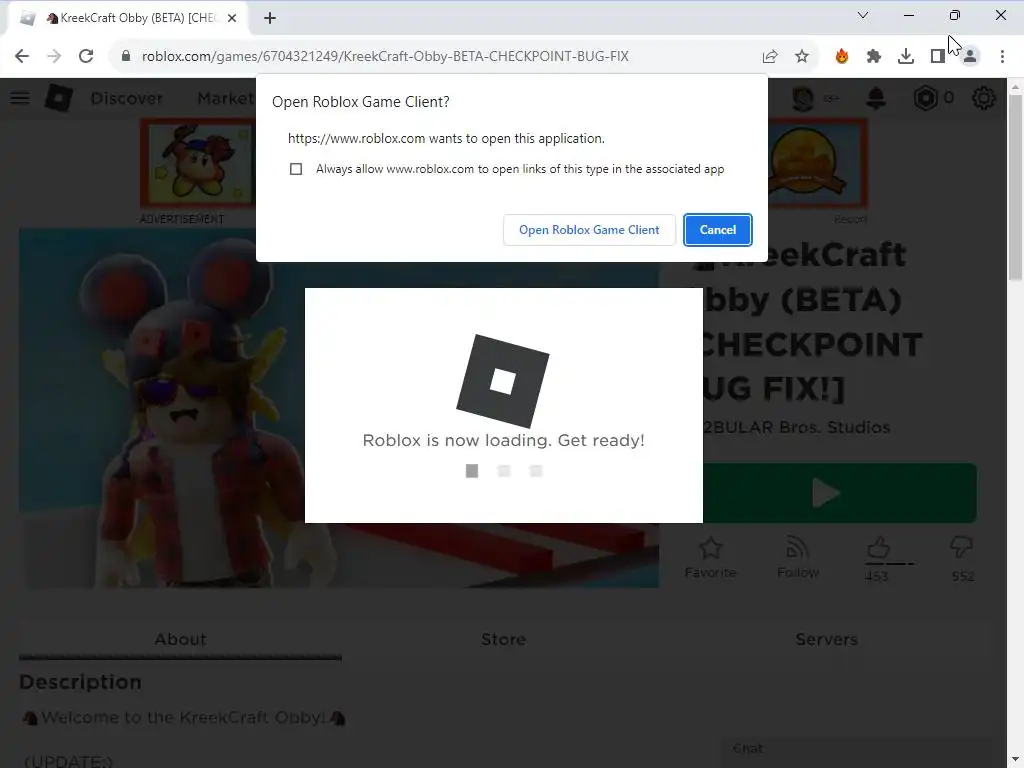The width and height of the screenshot is (1024, 768).
Task: Check Always allow www.roblox.com checkbox
Action: coord(296,169)
